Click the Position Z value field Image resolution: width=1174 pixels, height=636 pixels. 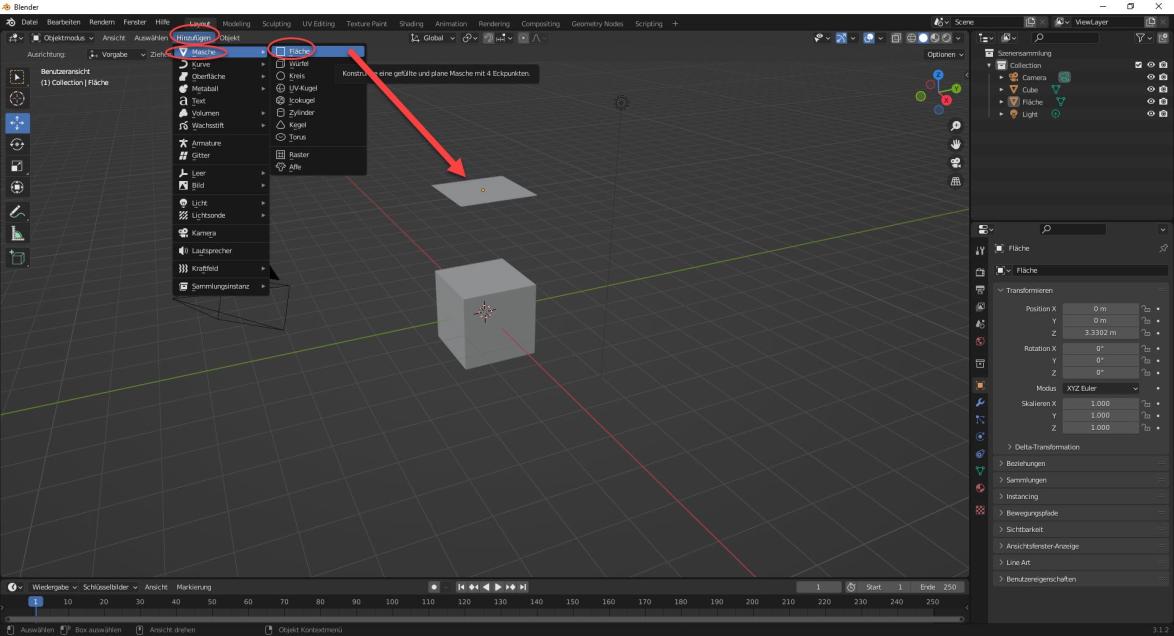[x=1100, y=332]
